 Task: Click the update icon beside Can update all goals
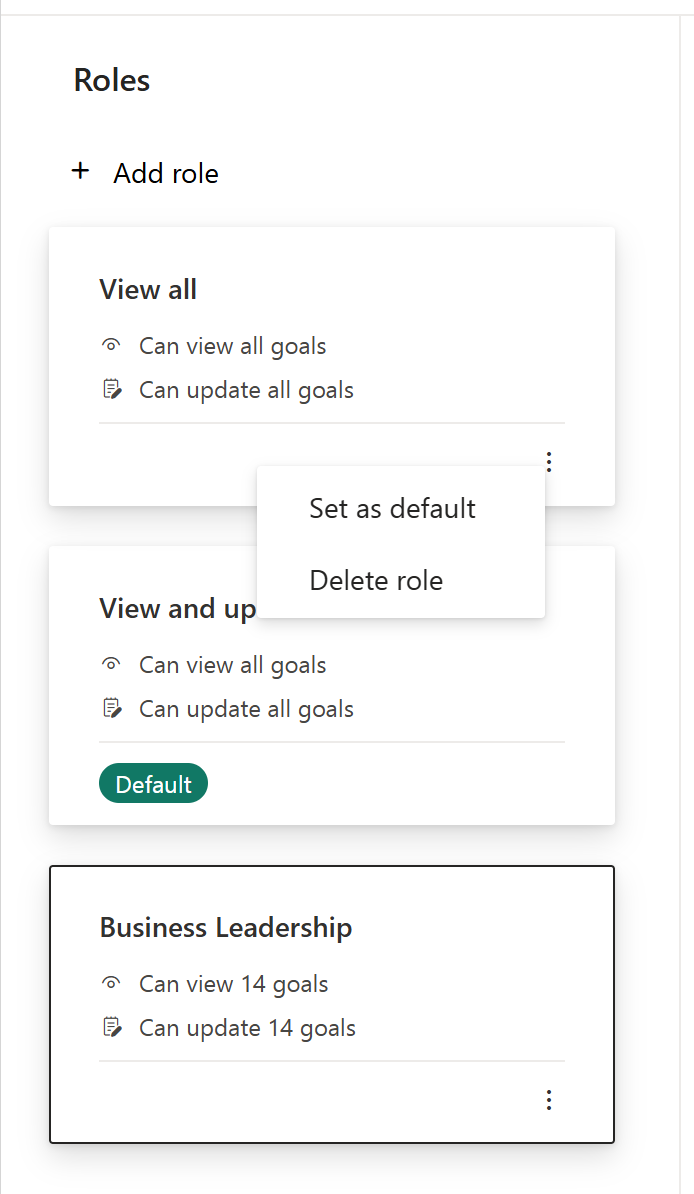click(111, 707)
